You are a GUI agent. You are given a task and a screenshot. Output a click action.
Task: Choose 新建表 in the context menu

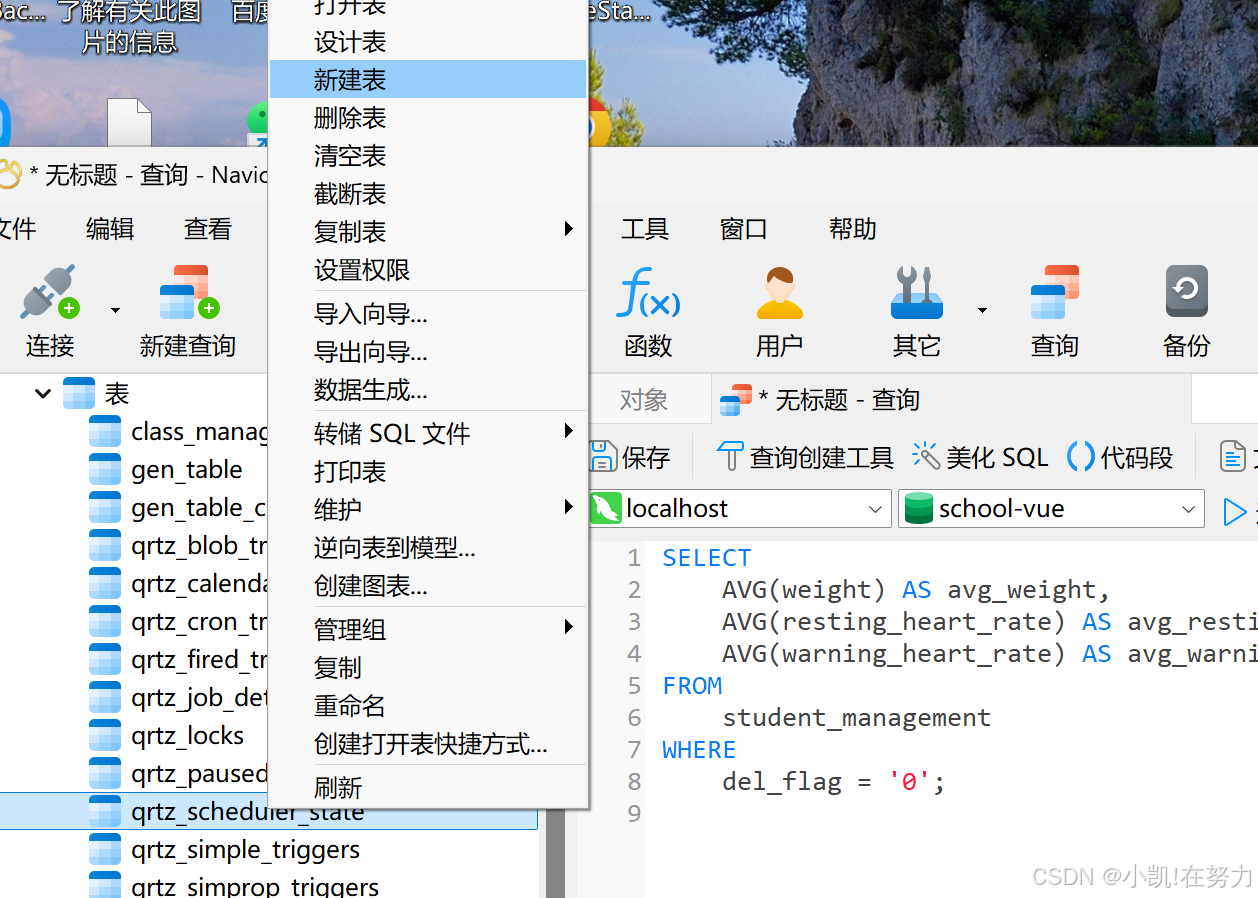tap(428, 79)
